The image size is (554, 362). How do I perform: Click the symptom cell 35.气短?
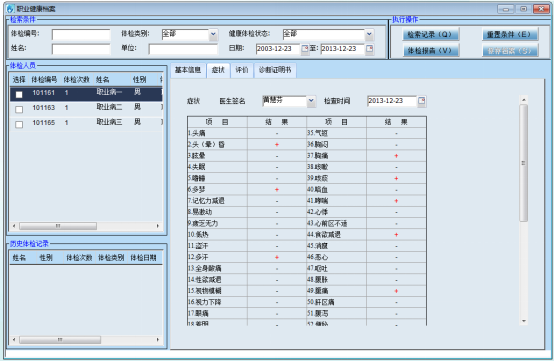pos(336,133)
